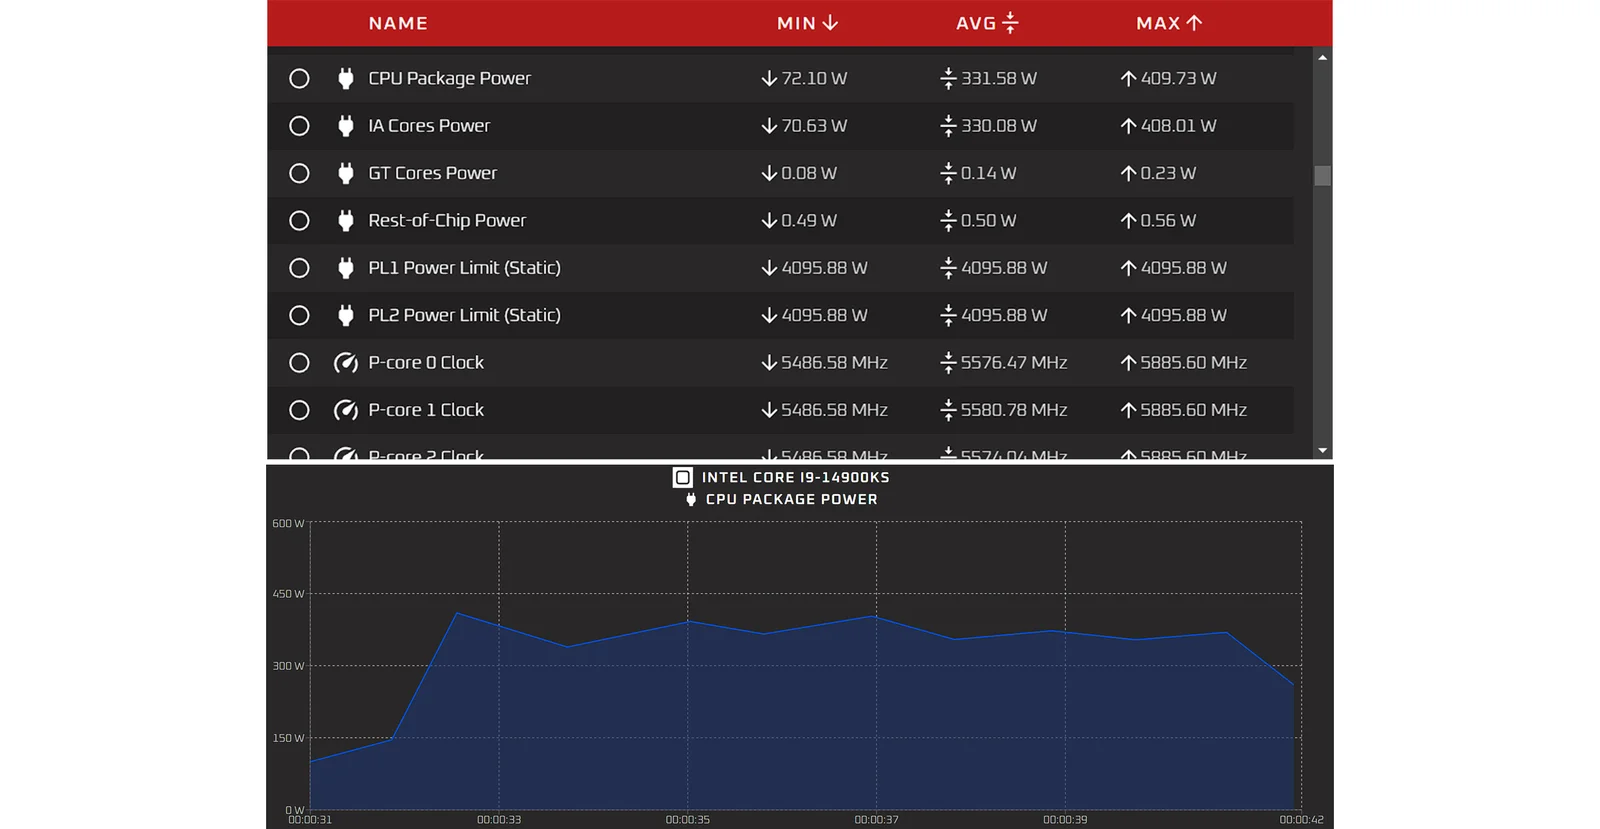Select the P-core 1 Clock row label
1600x829 pixels.
pyautogui.click(x=426, y=410)
